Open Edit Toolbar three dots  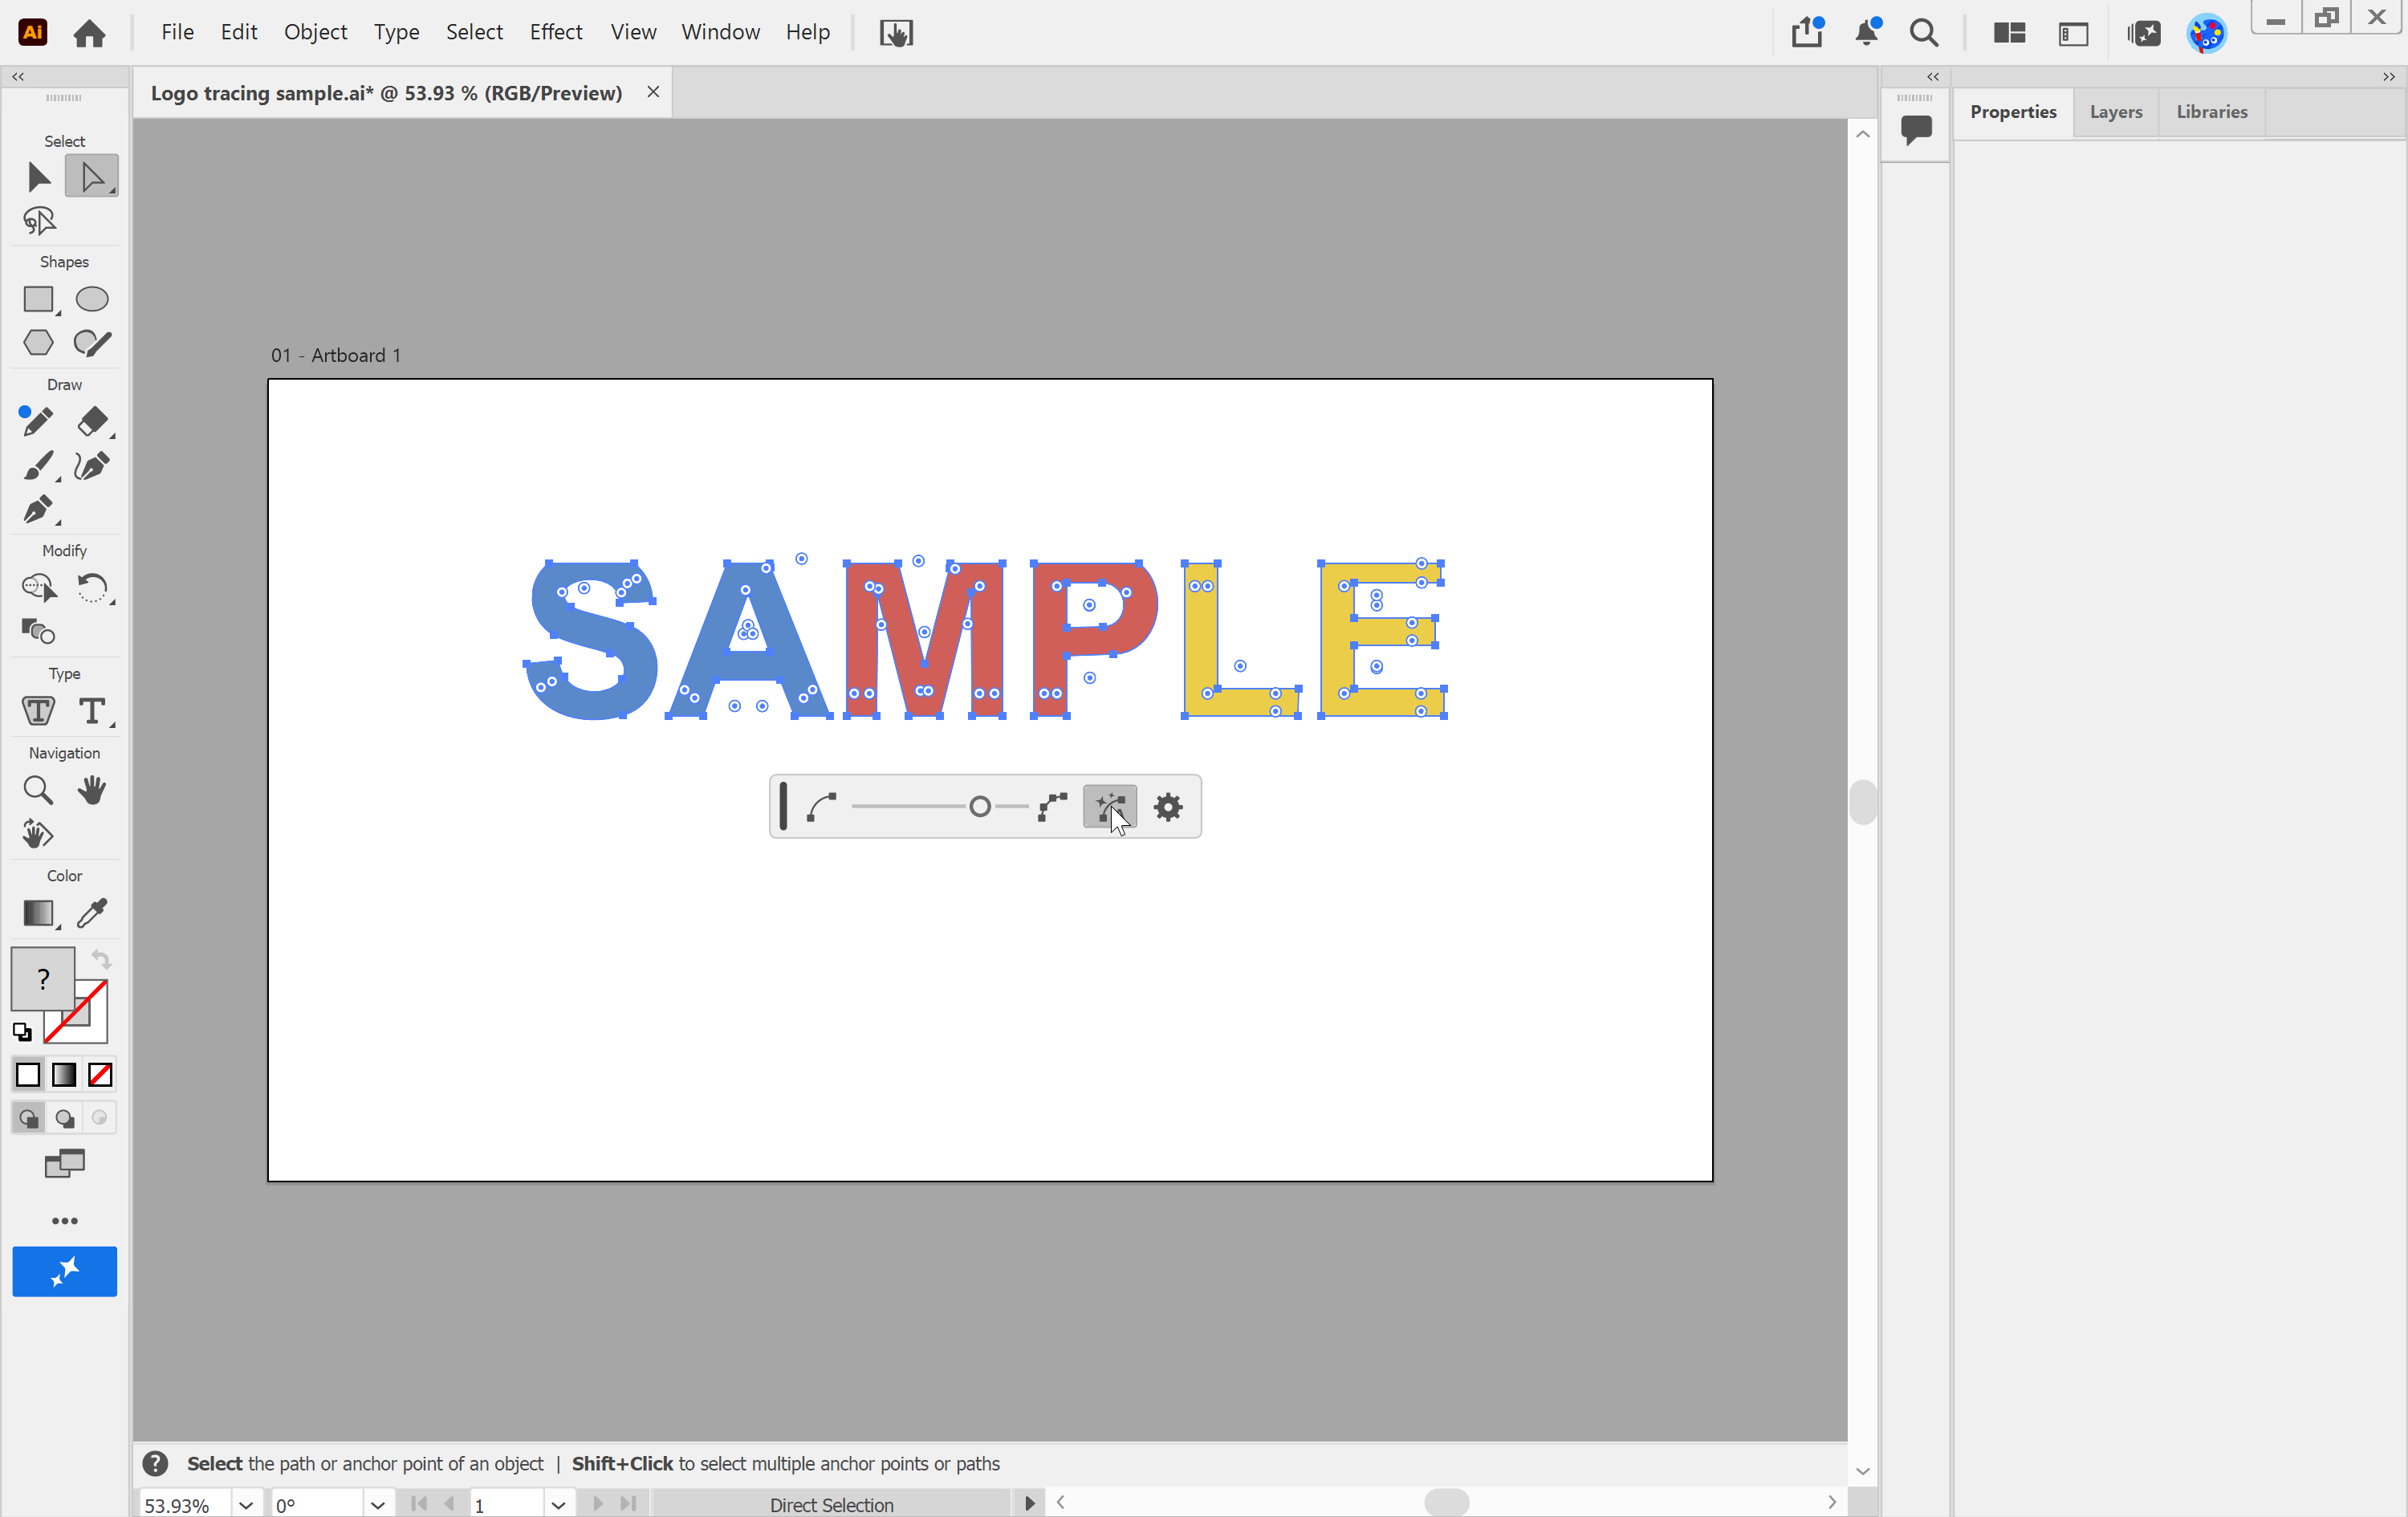pyautogui.click(x=65, y=1221)
